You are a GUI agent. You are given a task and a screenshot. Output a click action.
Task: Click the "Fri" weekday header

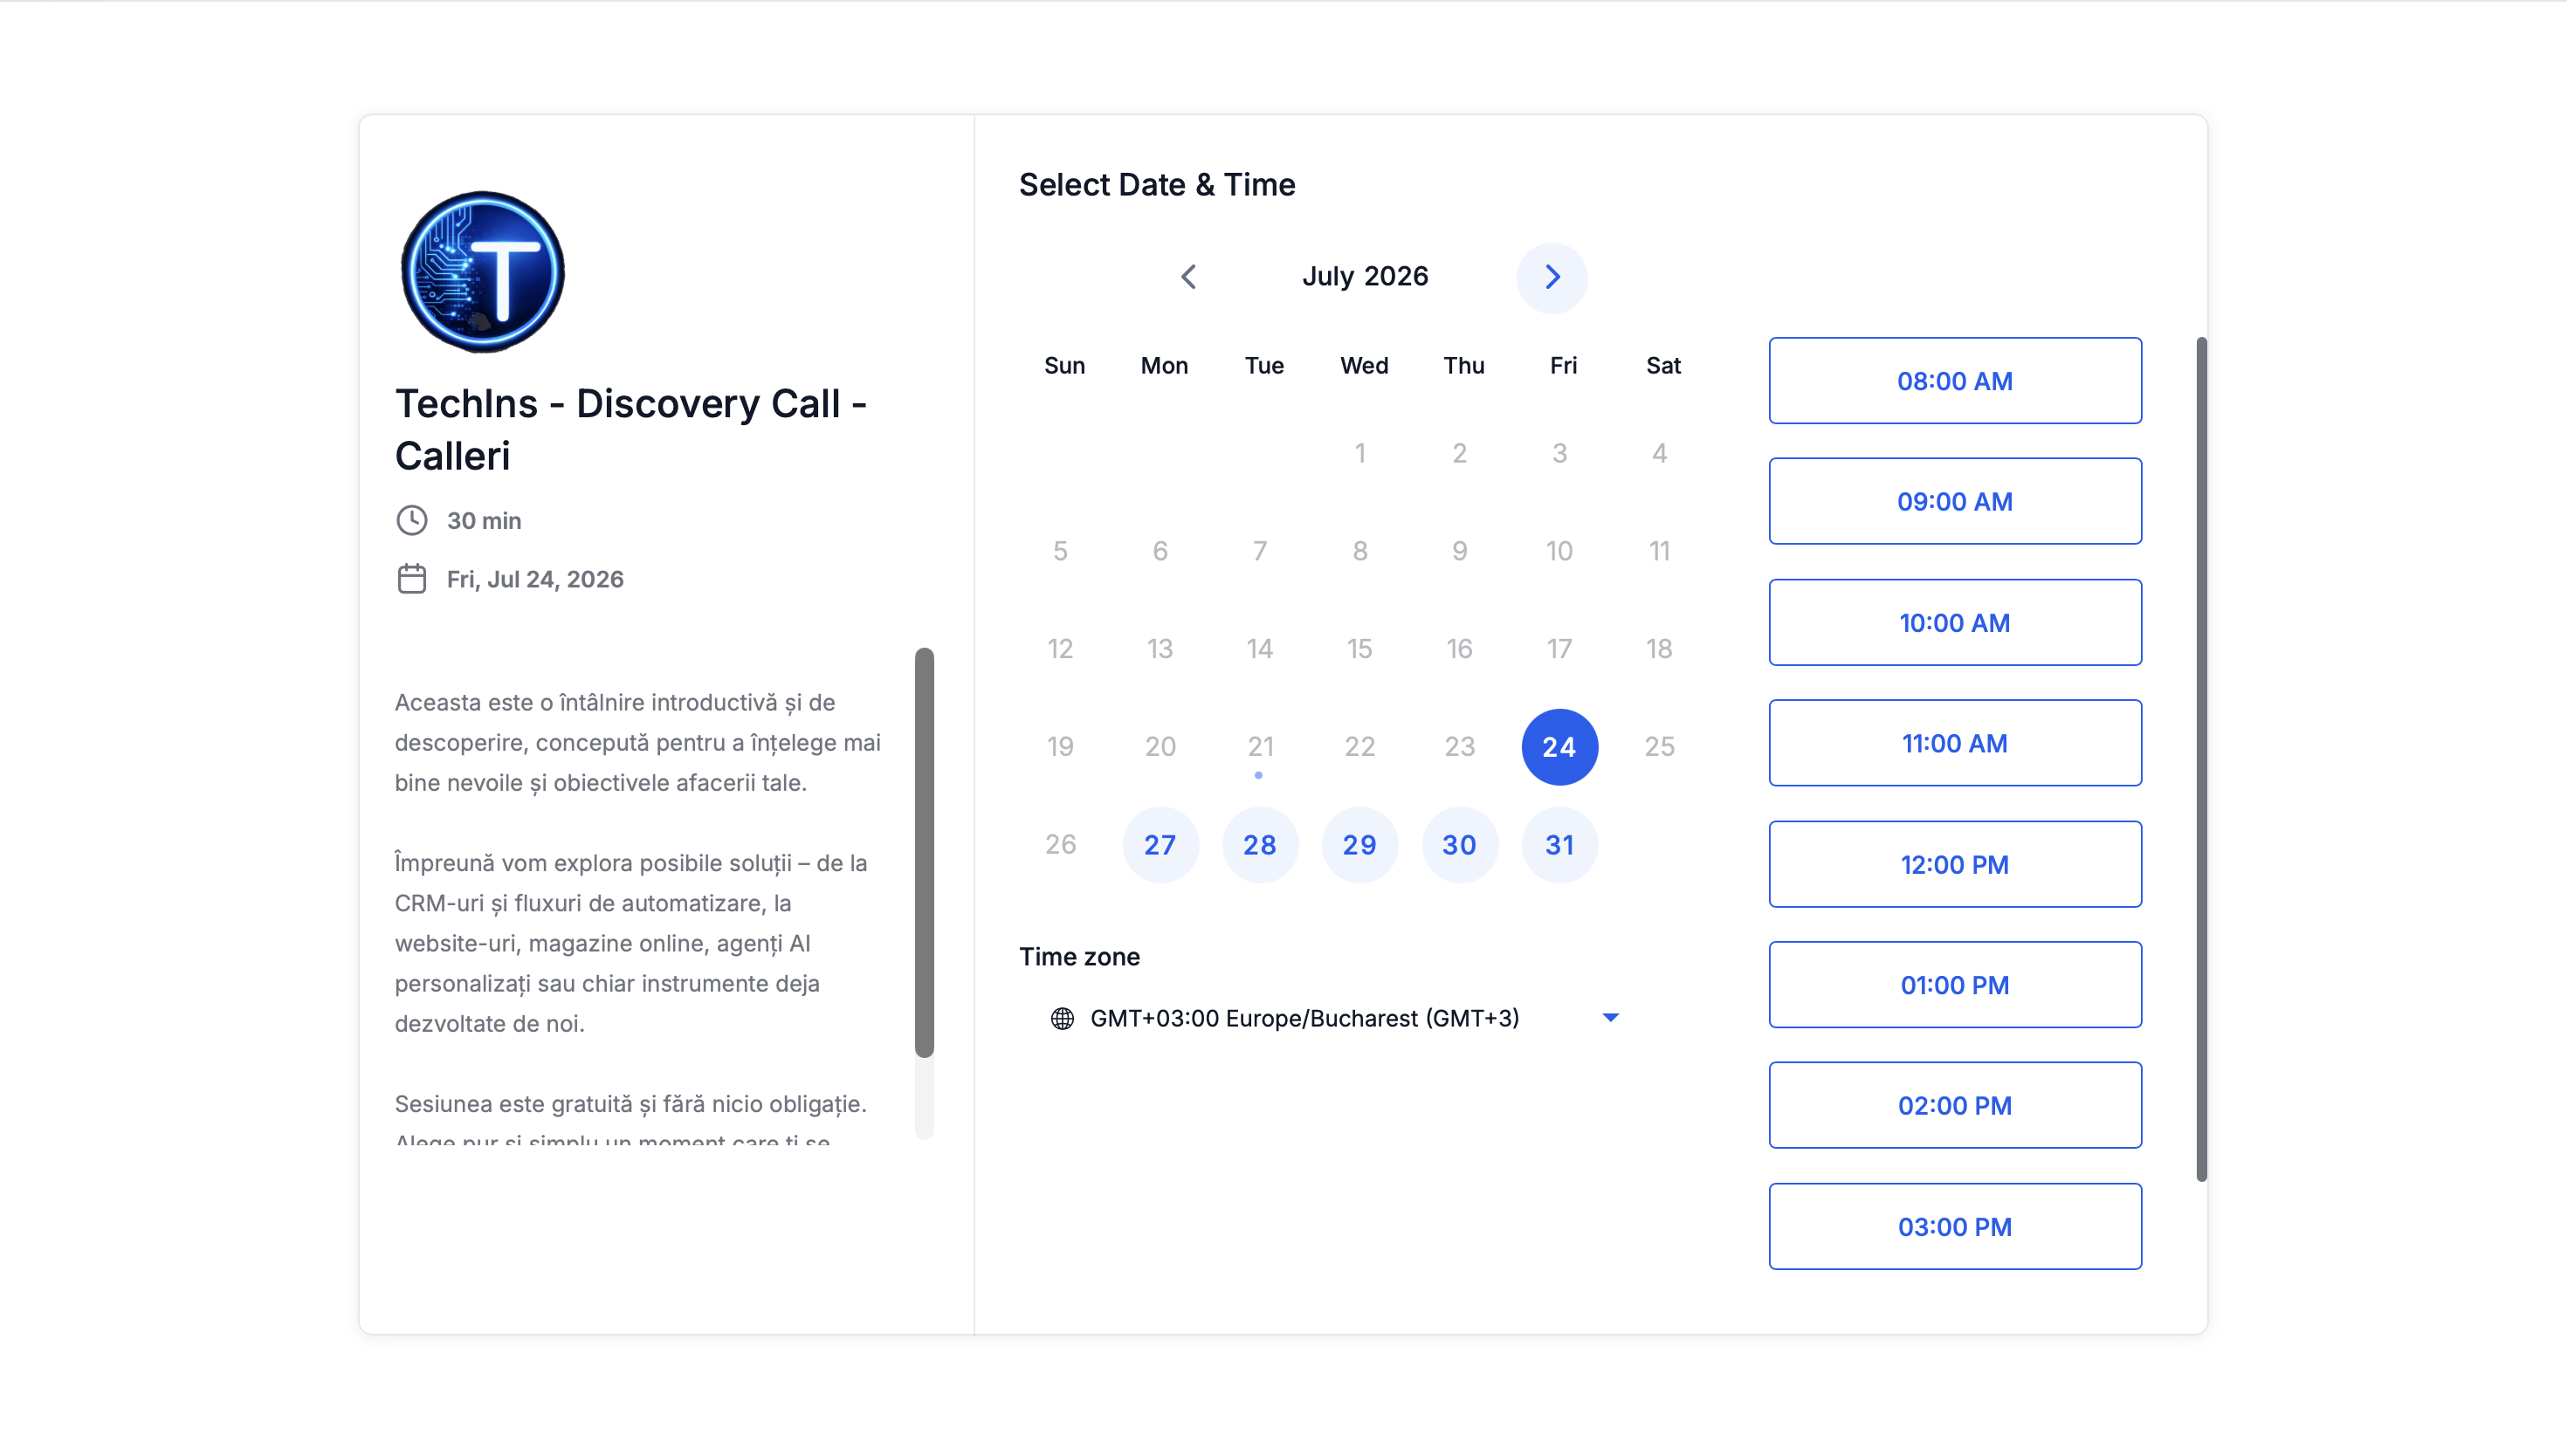tap(1563, 366)
